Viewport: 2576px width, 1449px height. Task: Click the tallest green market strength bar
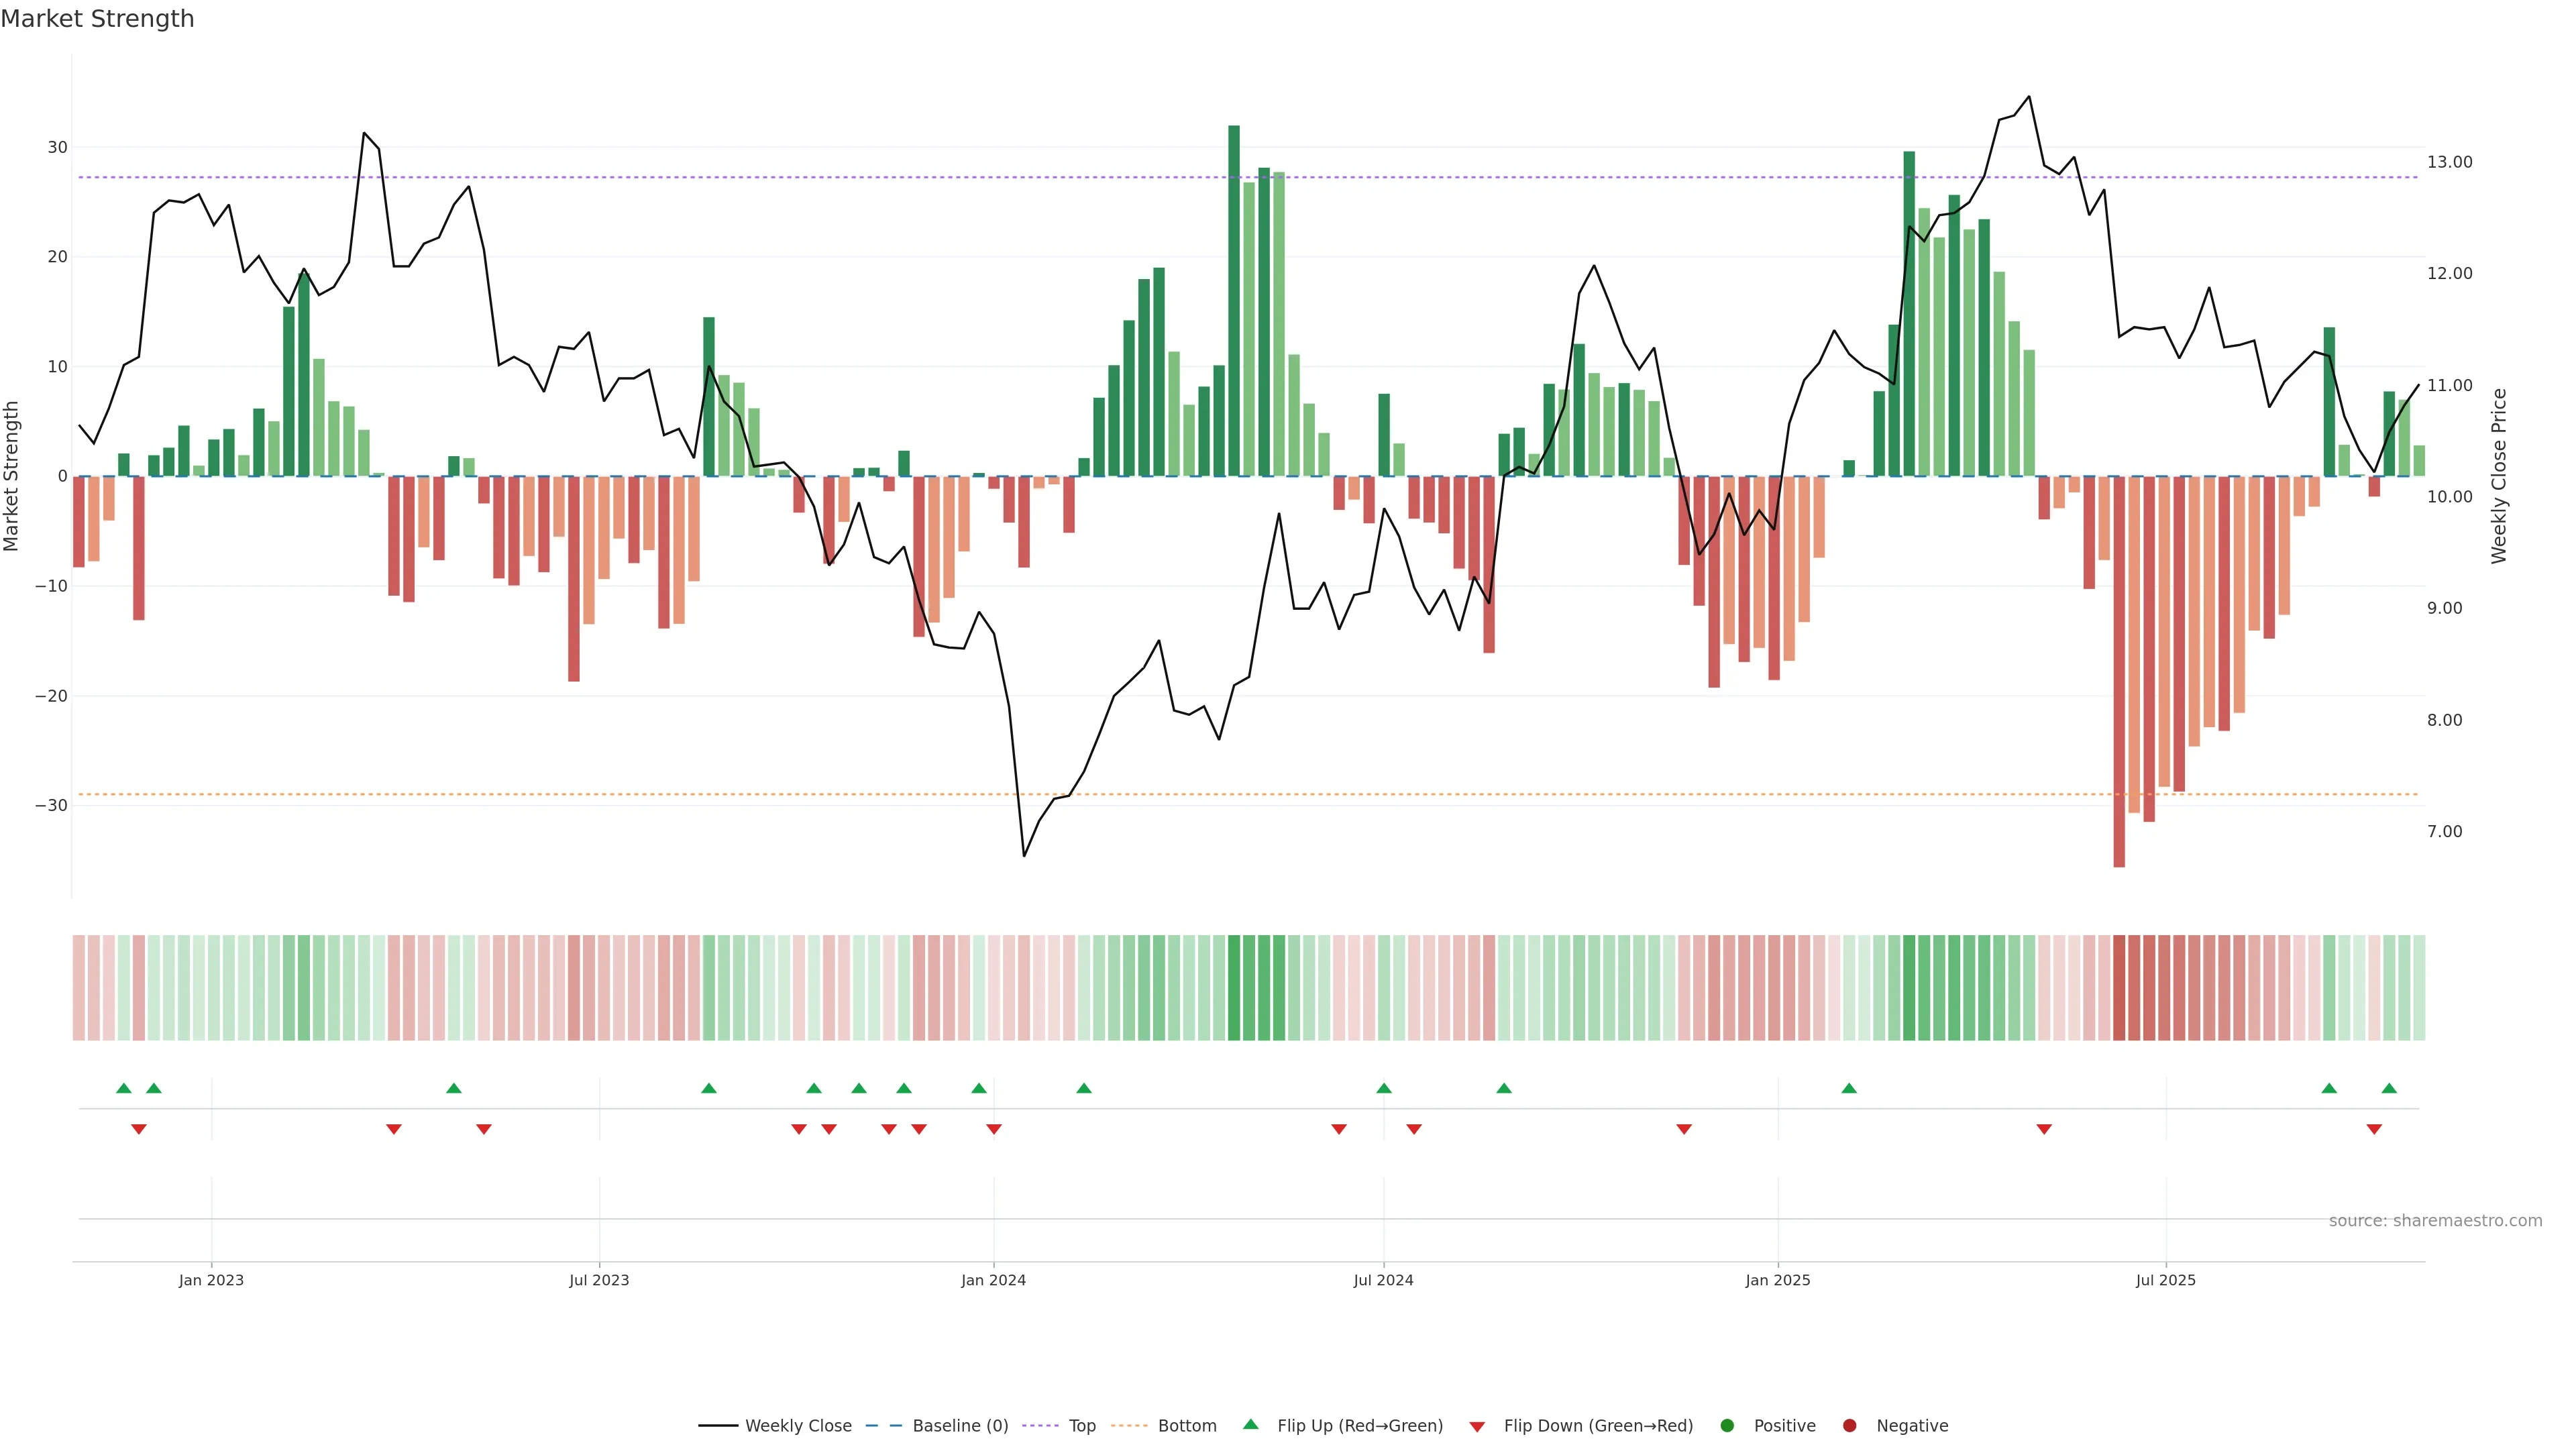[1234, 300]
